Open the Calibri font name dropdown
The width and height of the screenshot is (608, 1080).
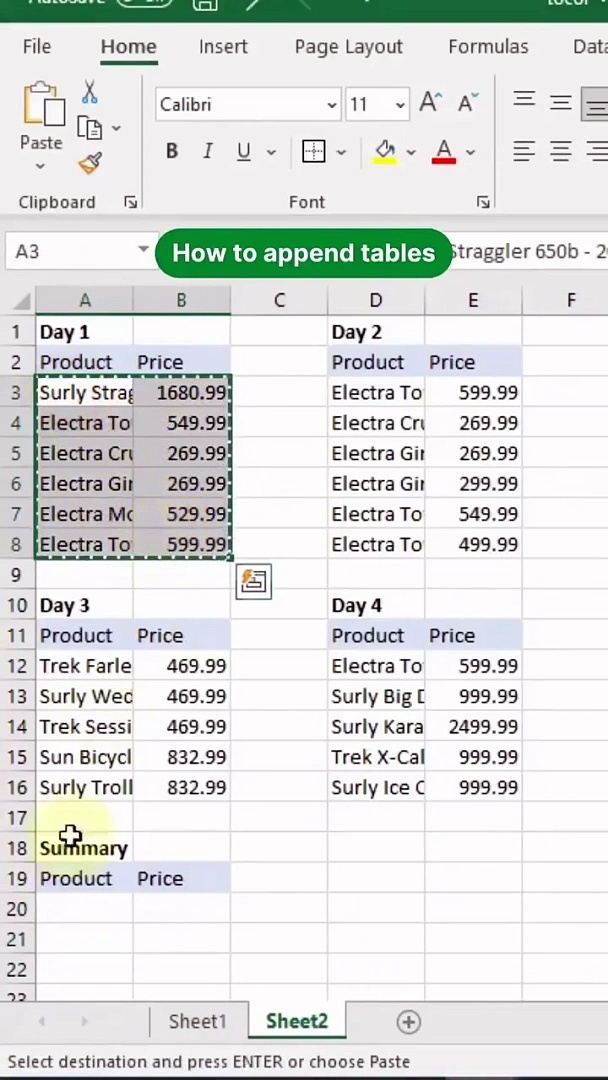(x=332, y=105)
